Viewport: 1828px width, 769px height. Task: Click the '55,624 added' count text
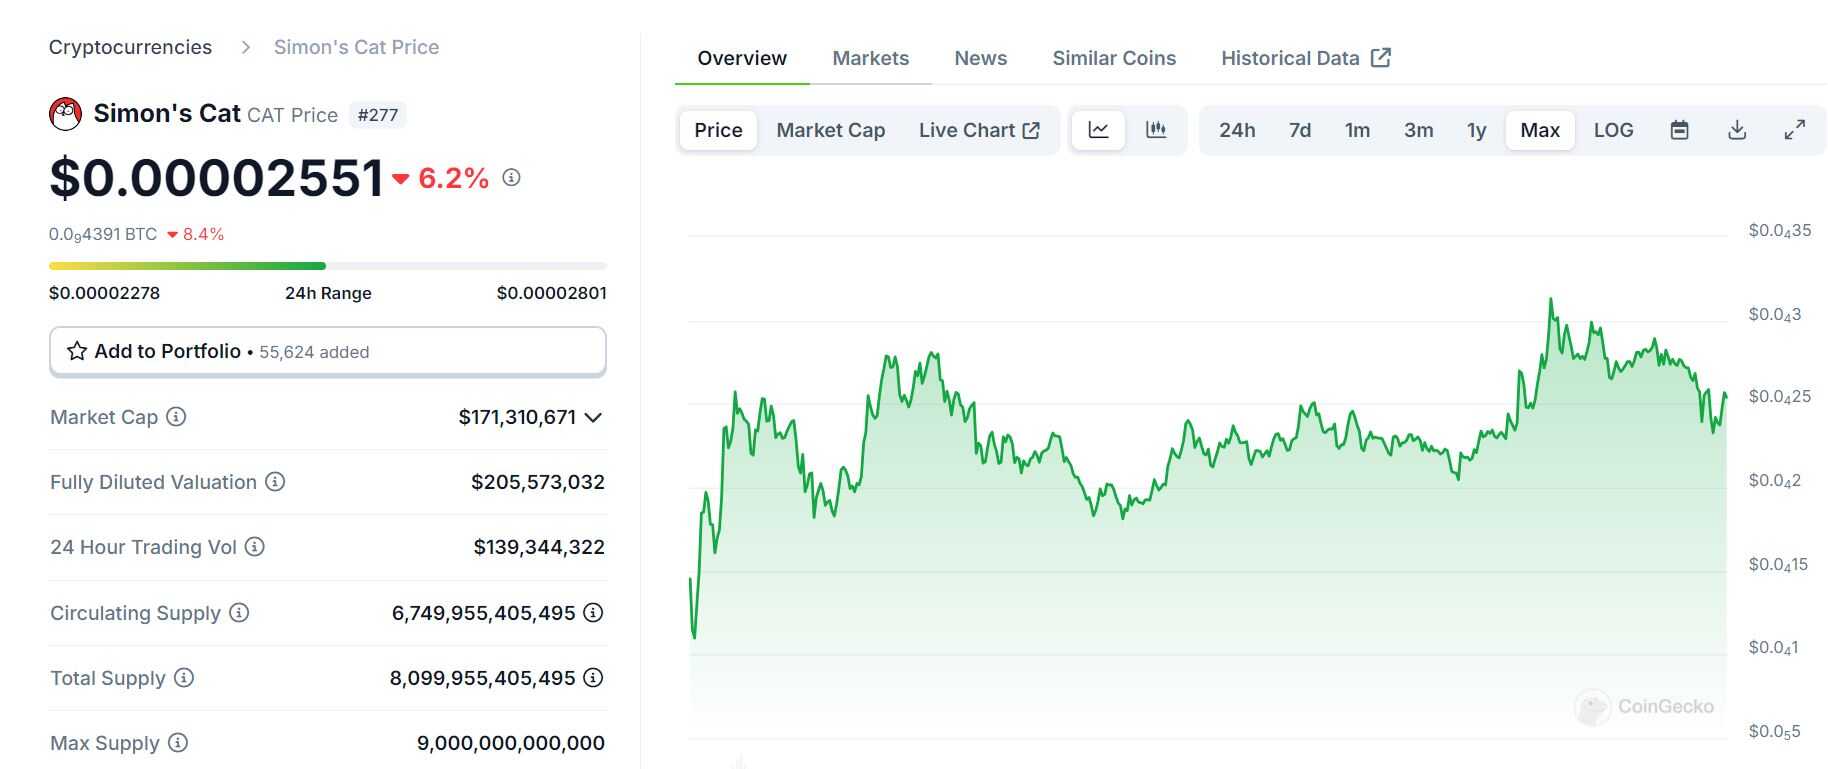pos(314,352)
